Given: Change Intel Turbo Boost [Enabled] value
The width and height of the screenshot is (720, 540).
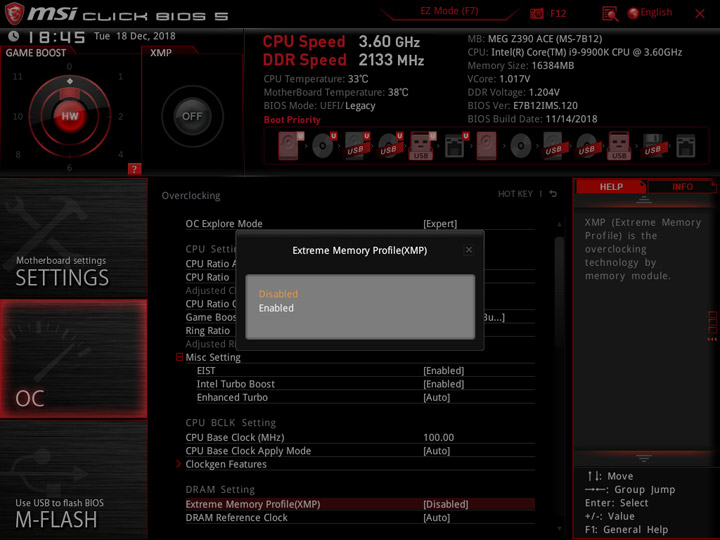Looking at the screenshot, I should coord(443,384).
